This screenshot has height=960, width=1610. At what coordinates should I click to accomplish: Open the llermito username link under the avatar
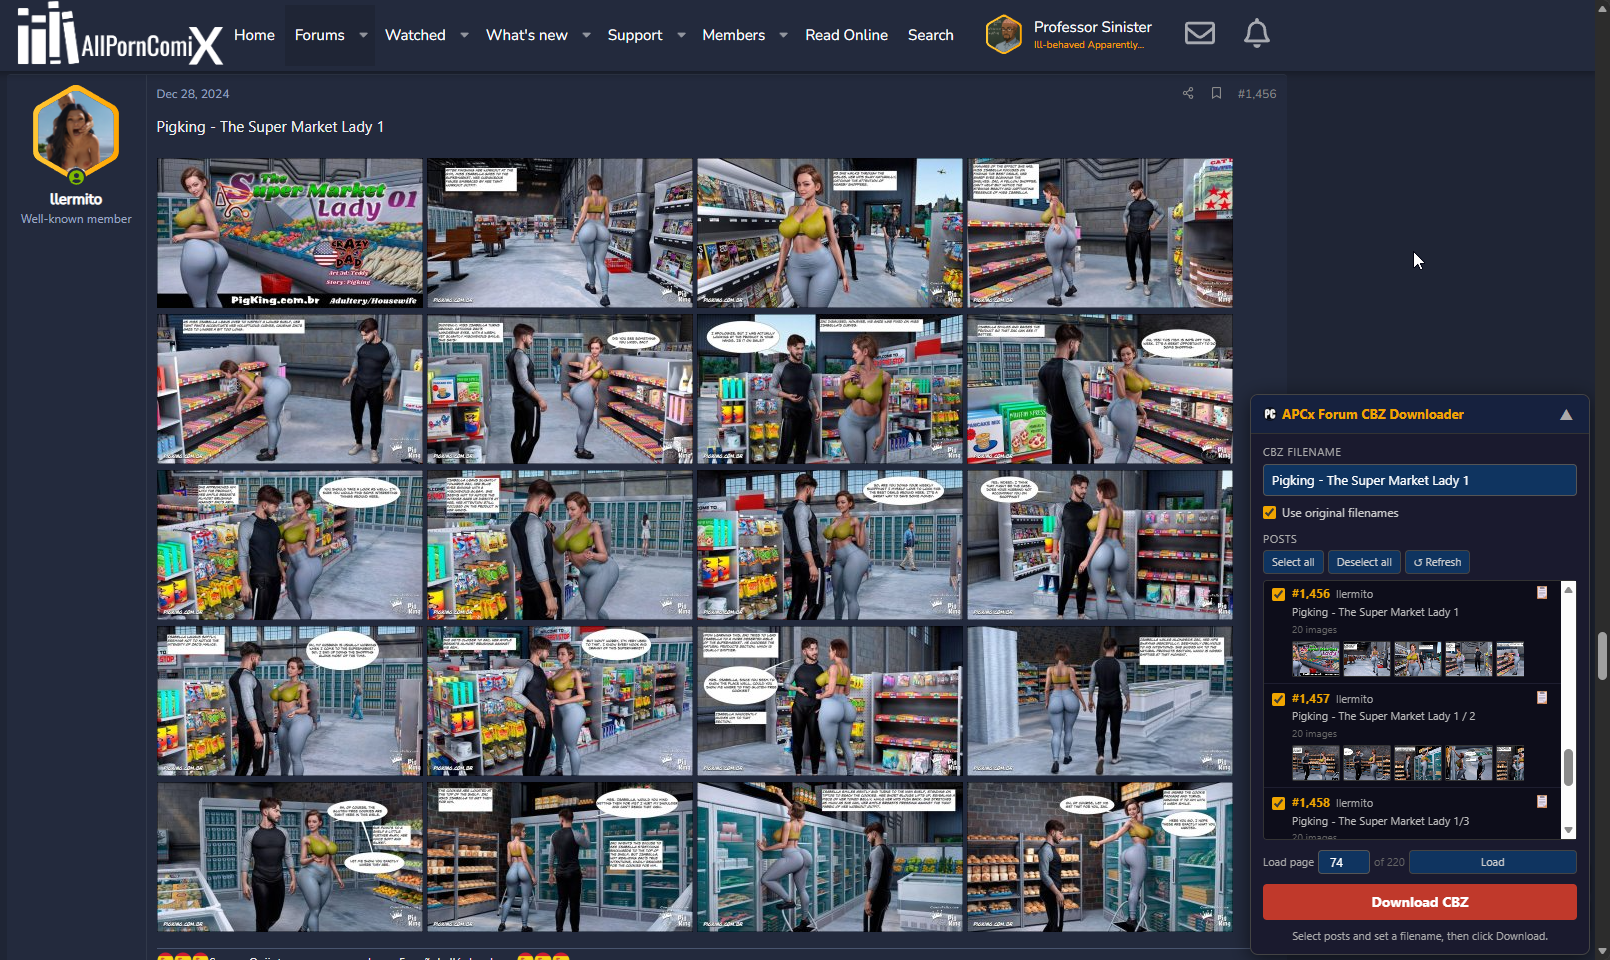pos(76,199)
